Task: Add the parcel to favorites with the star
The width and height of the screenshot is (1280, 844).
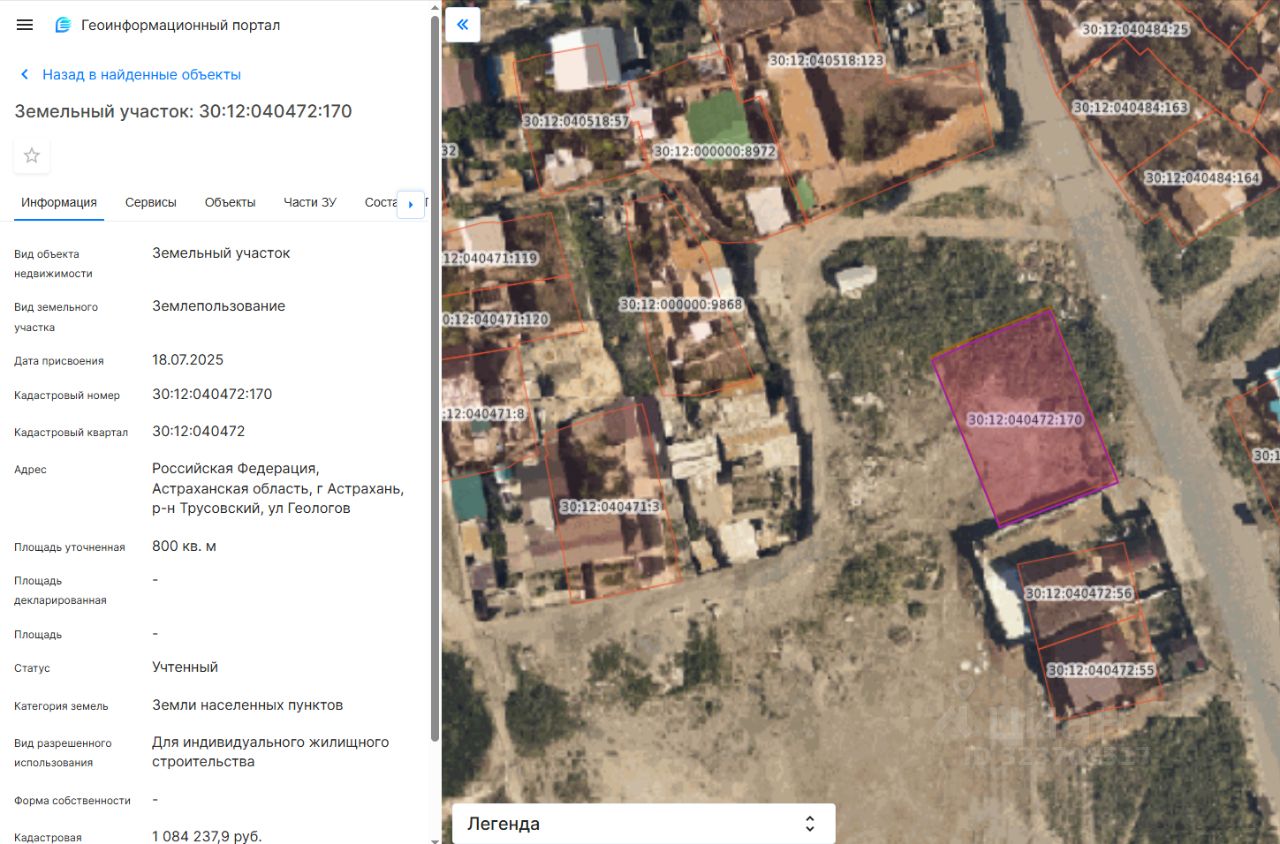Action: pyautogui.click(x=32, y=155)
